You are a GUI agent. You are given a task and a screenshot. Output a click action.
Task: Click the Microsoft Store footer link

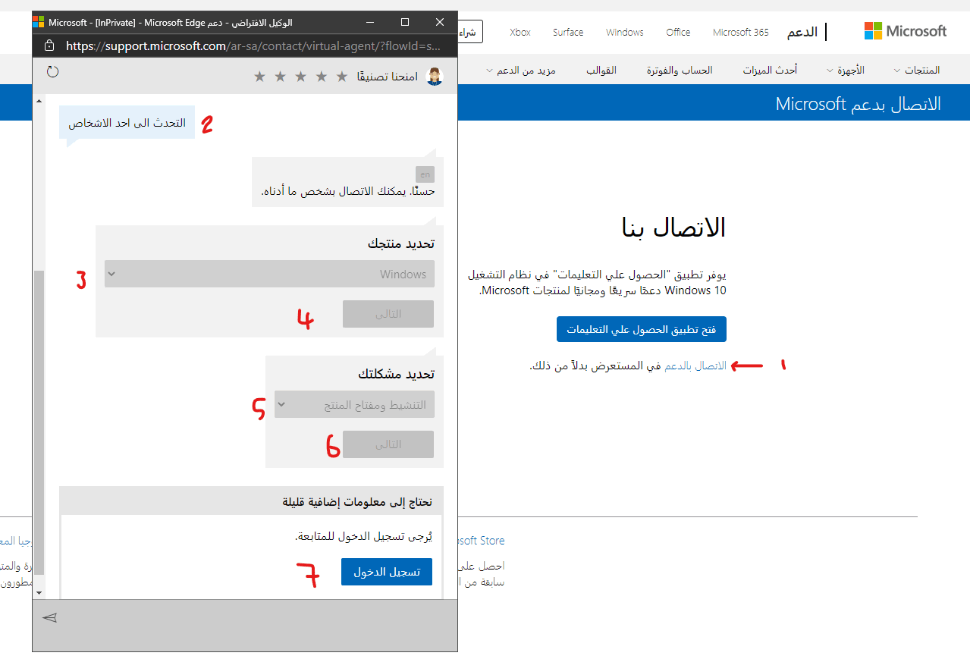(481, 540)
